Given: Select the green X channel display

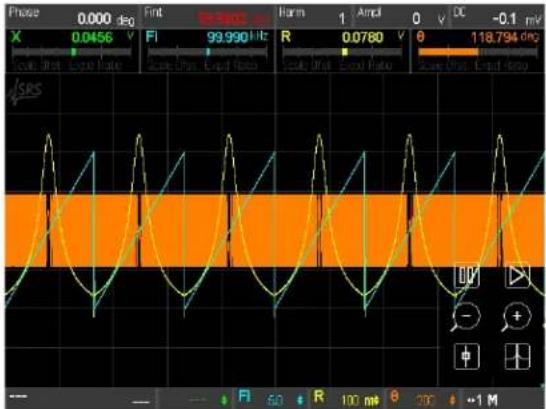Looking at the screenshot, I should [72, 51].
